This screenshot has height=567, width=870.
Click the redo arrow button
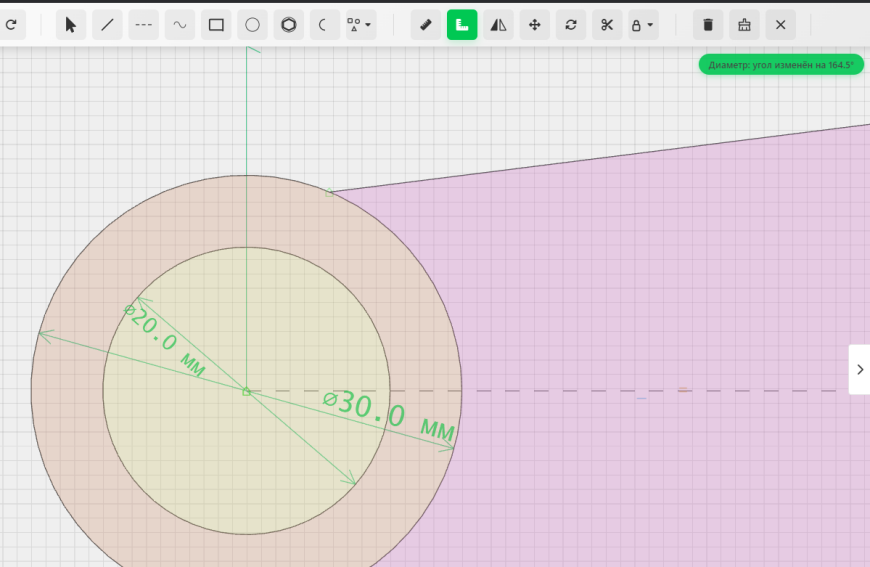[x=11, y=25]
